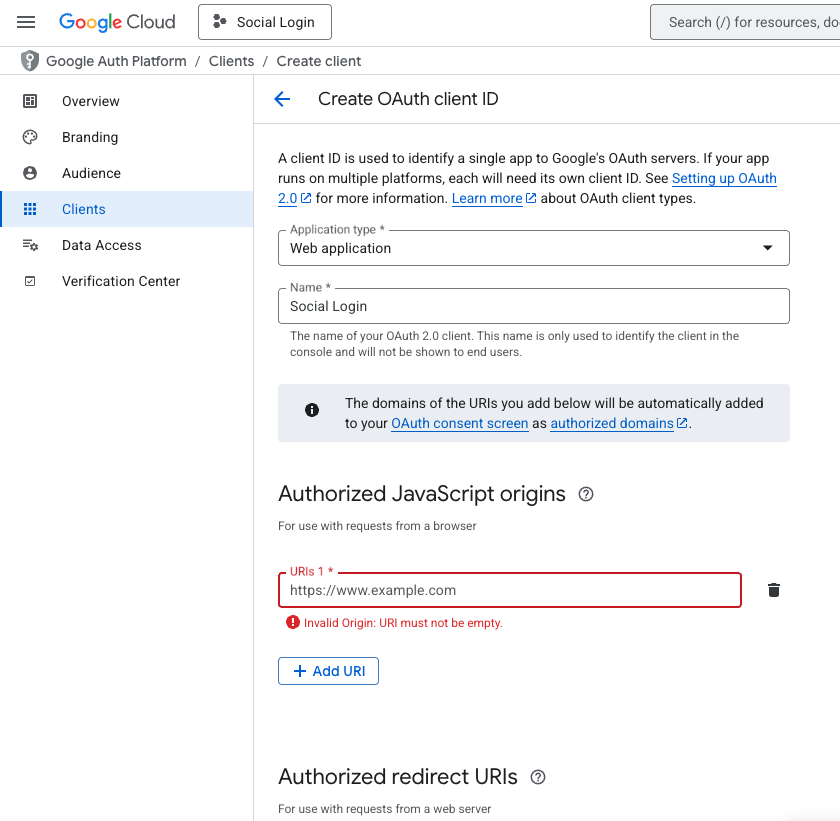The height and width of the screenshot is (821, 840).
Task: Click the Google Auth Platform shield icon
Action: pos(30,61)
